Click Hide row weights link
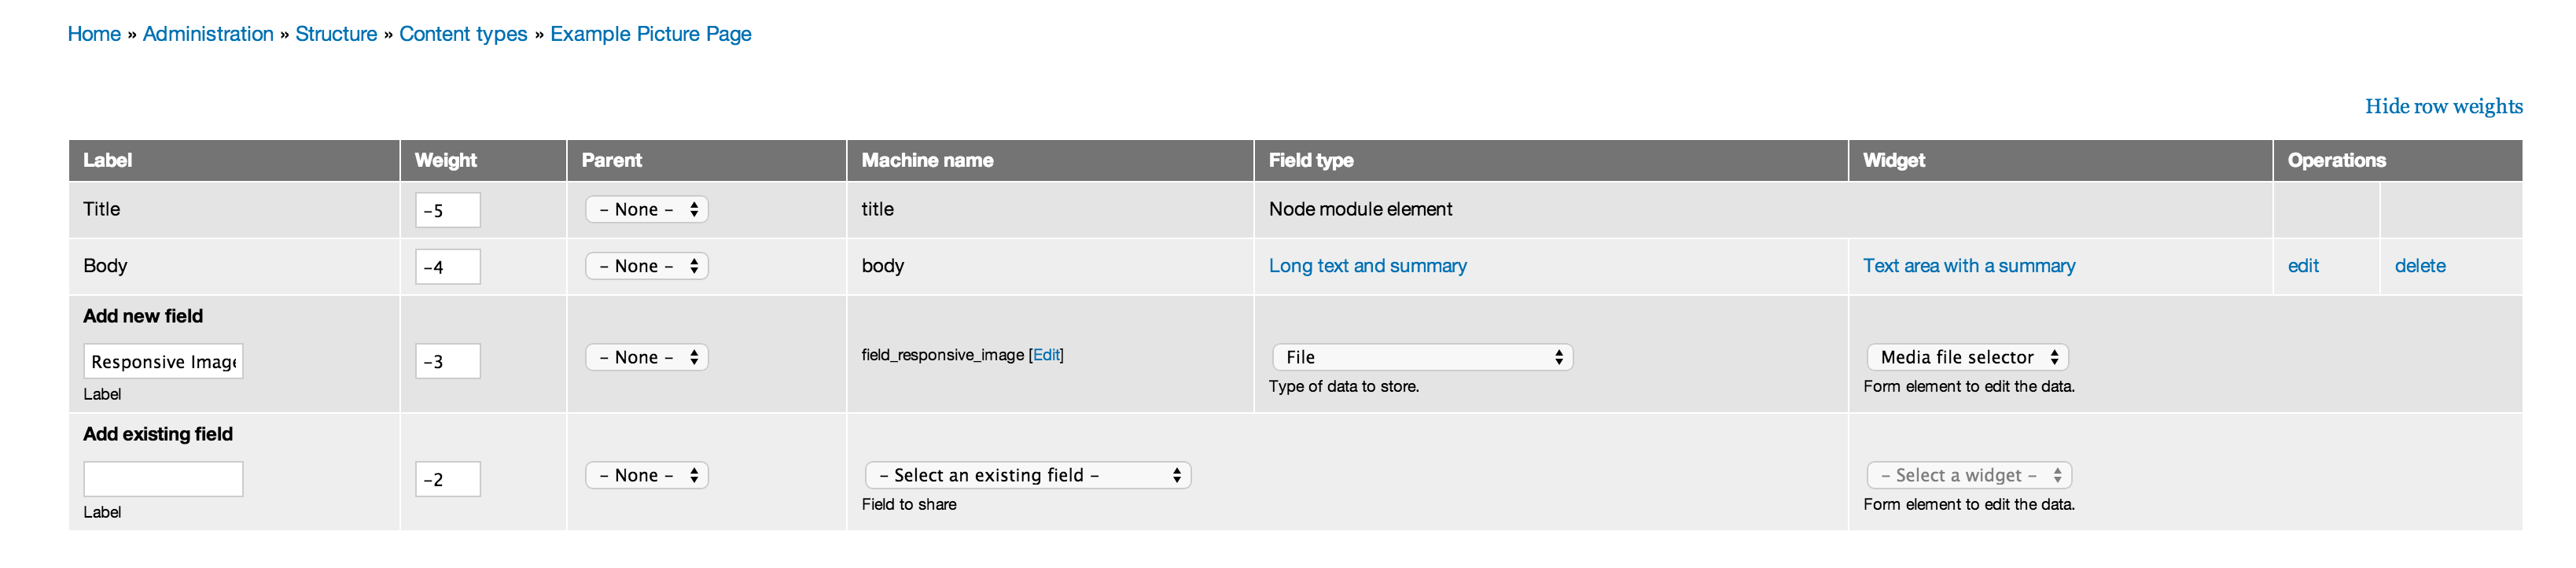 point(2443,106)
